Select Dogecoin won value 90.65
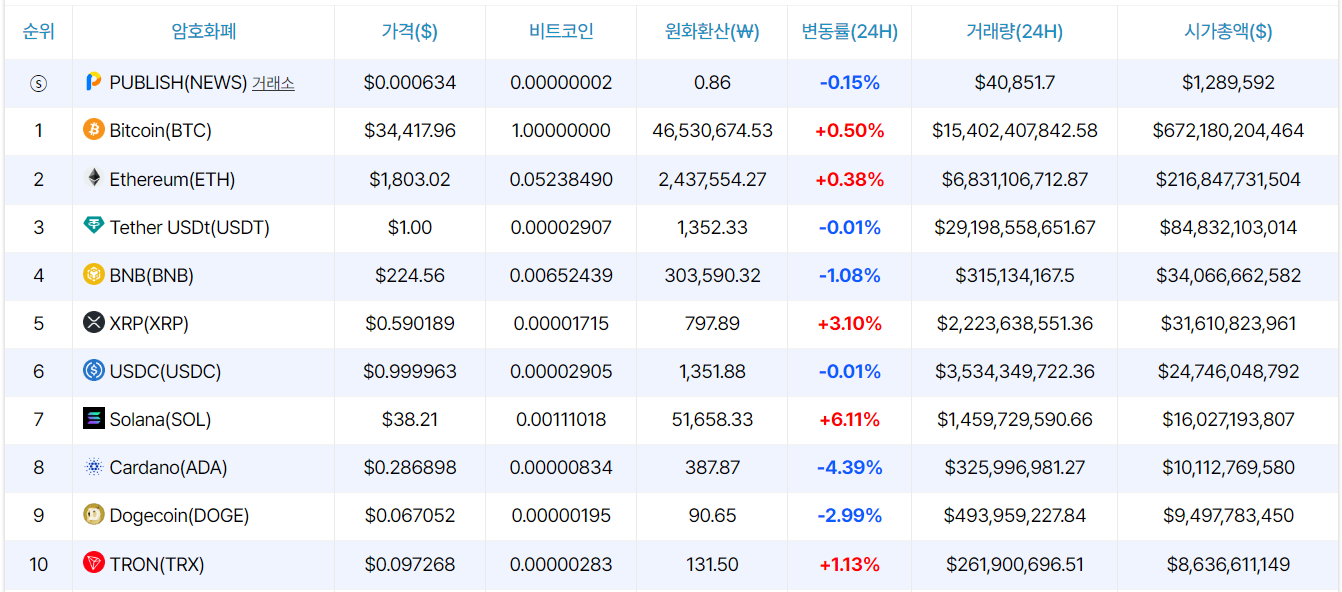 712,515
